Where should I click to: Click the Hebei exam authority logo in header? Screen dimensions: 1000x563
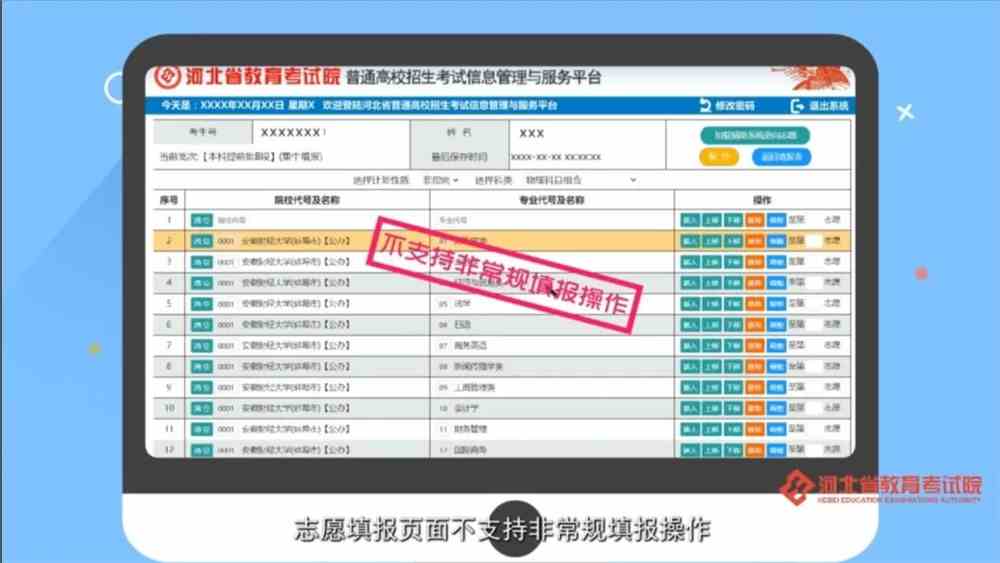[167, 77]
